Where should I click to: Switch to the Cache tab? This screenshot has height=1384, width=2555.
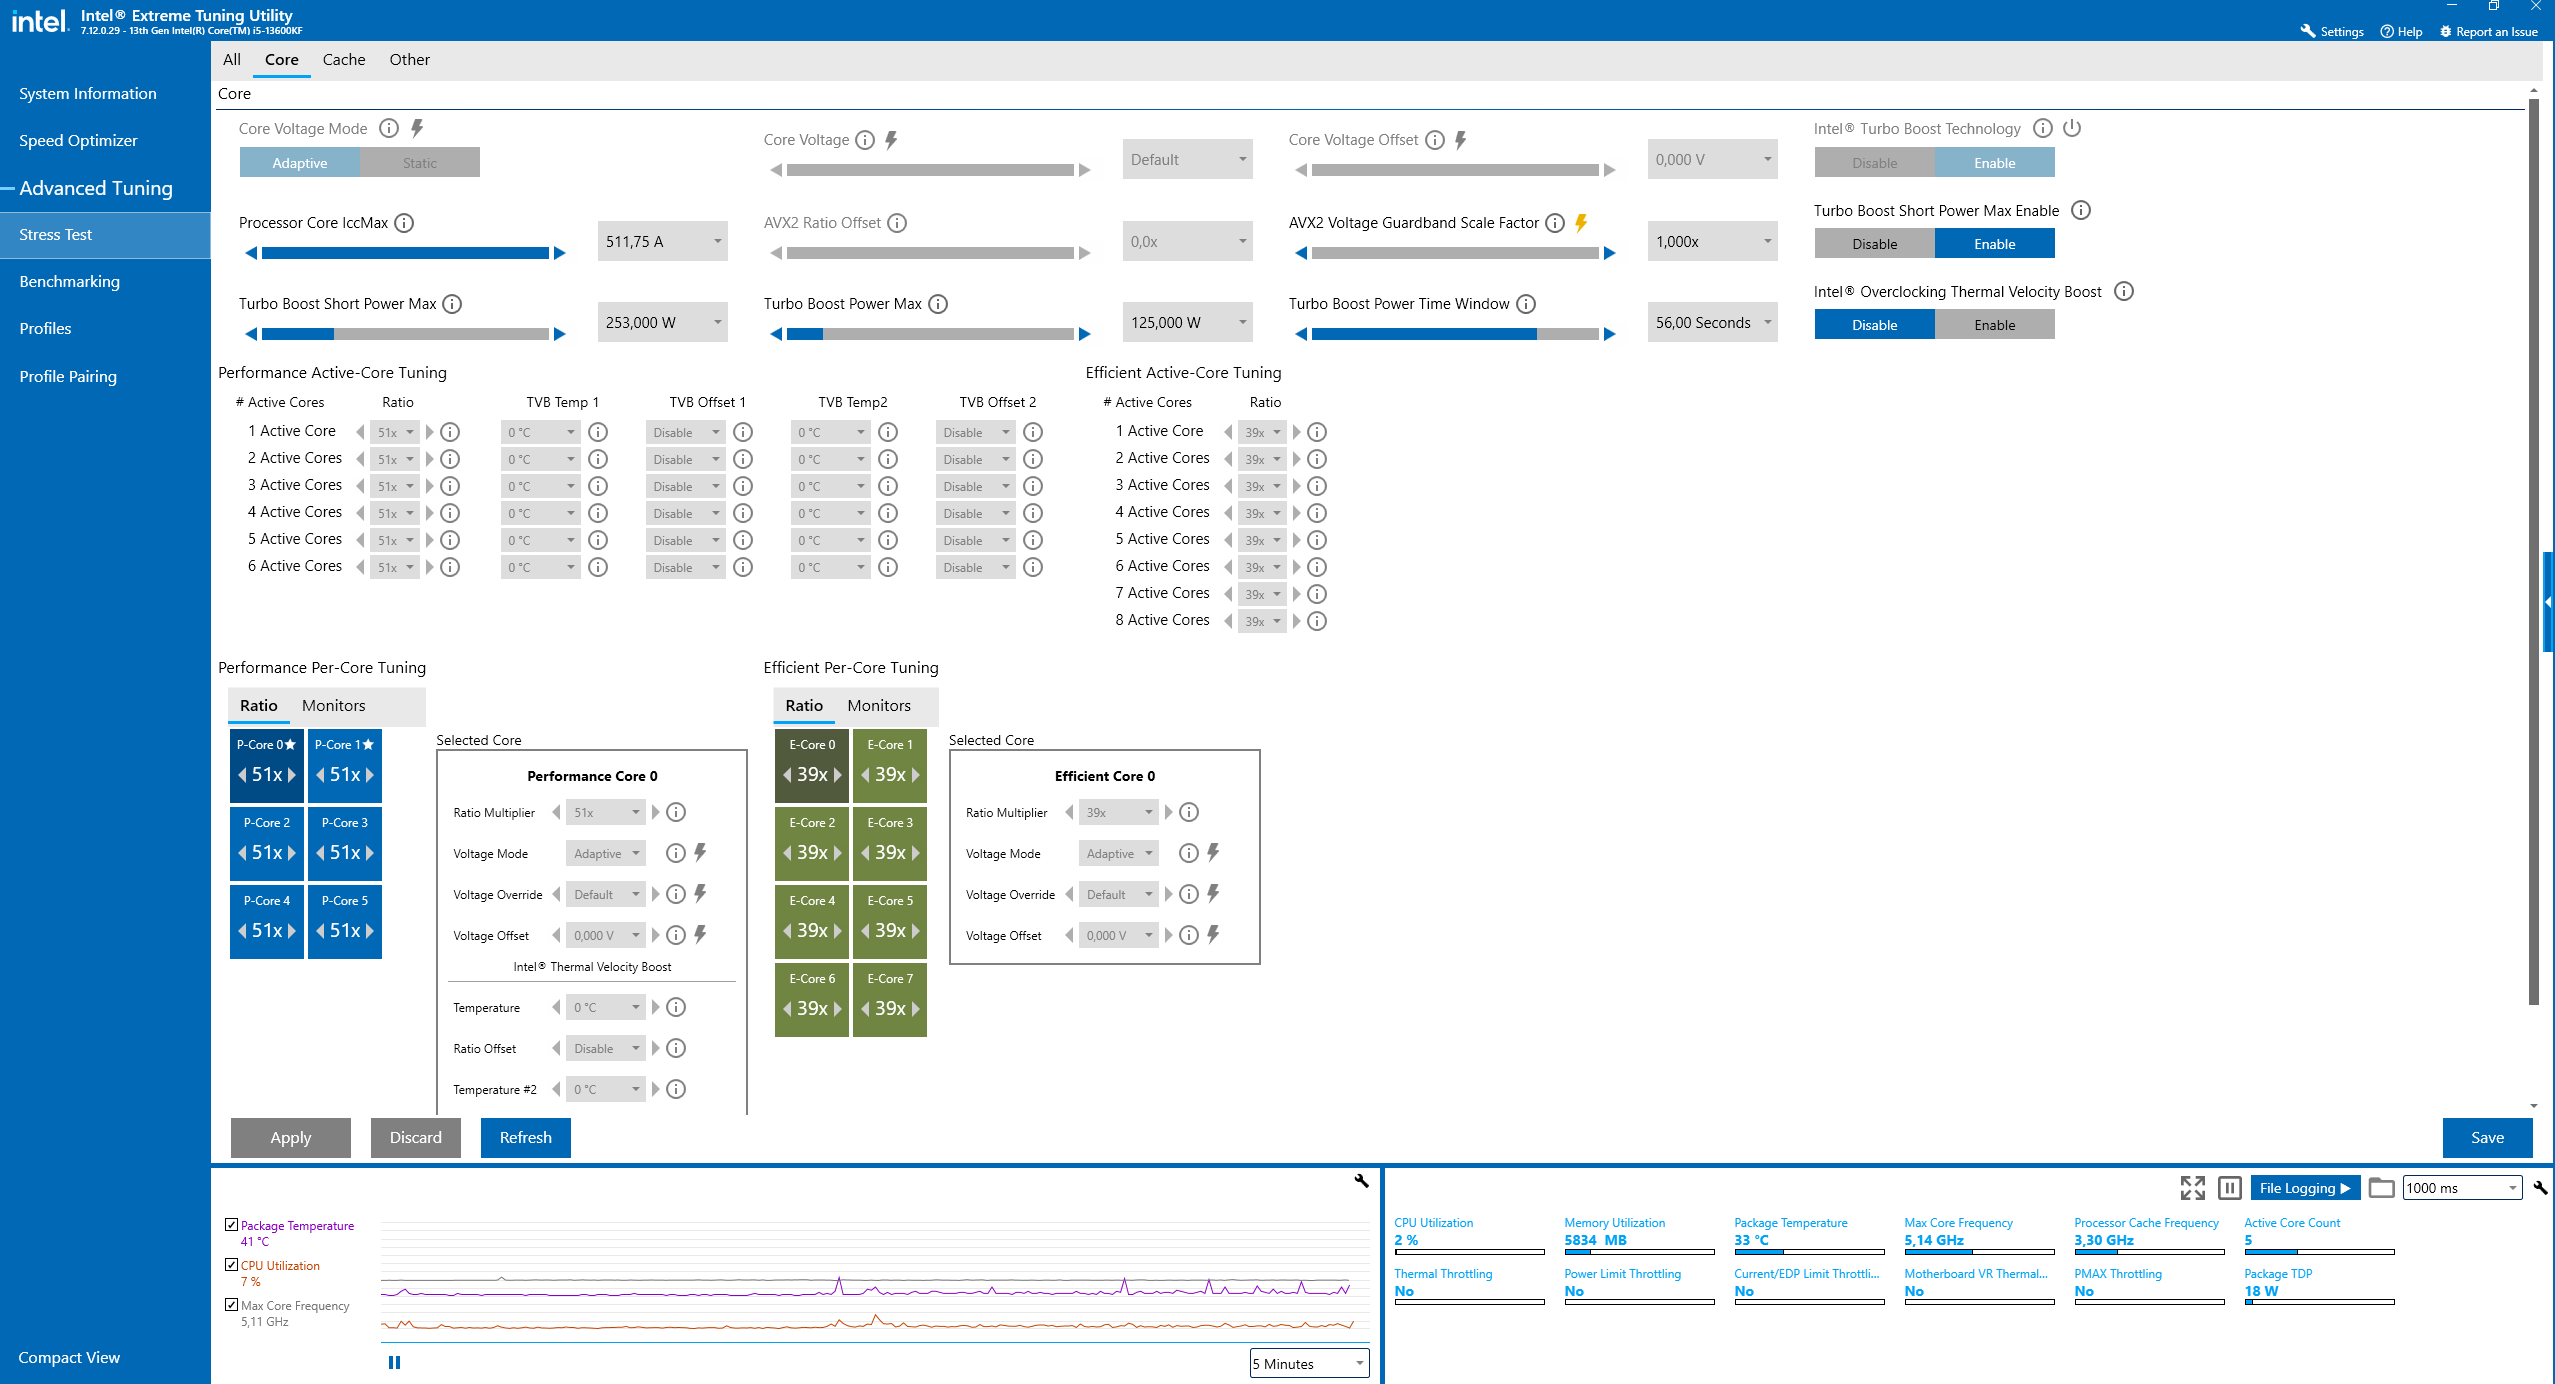point(343,60)
